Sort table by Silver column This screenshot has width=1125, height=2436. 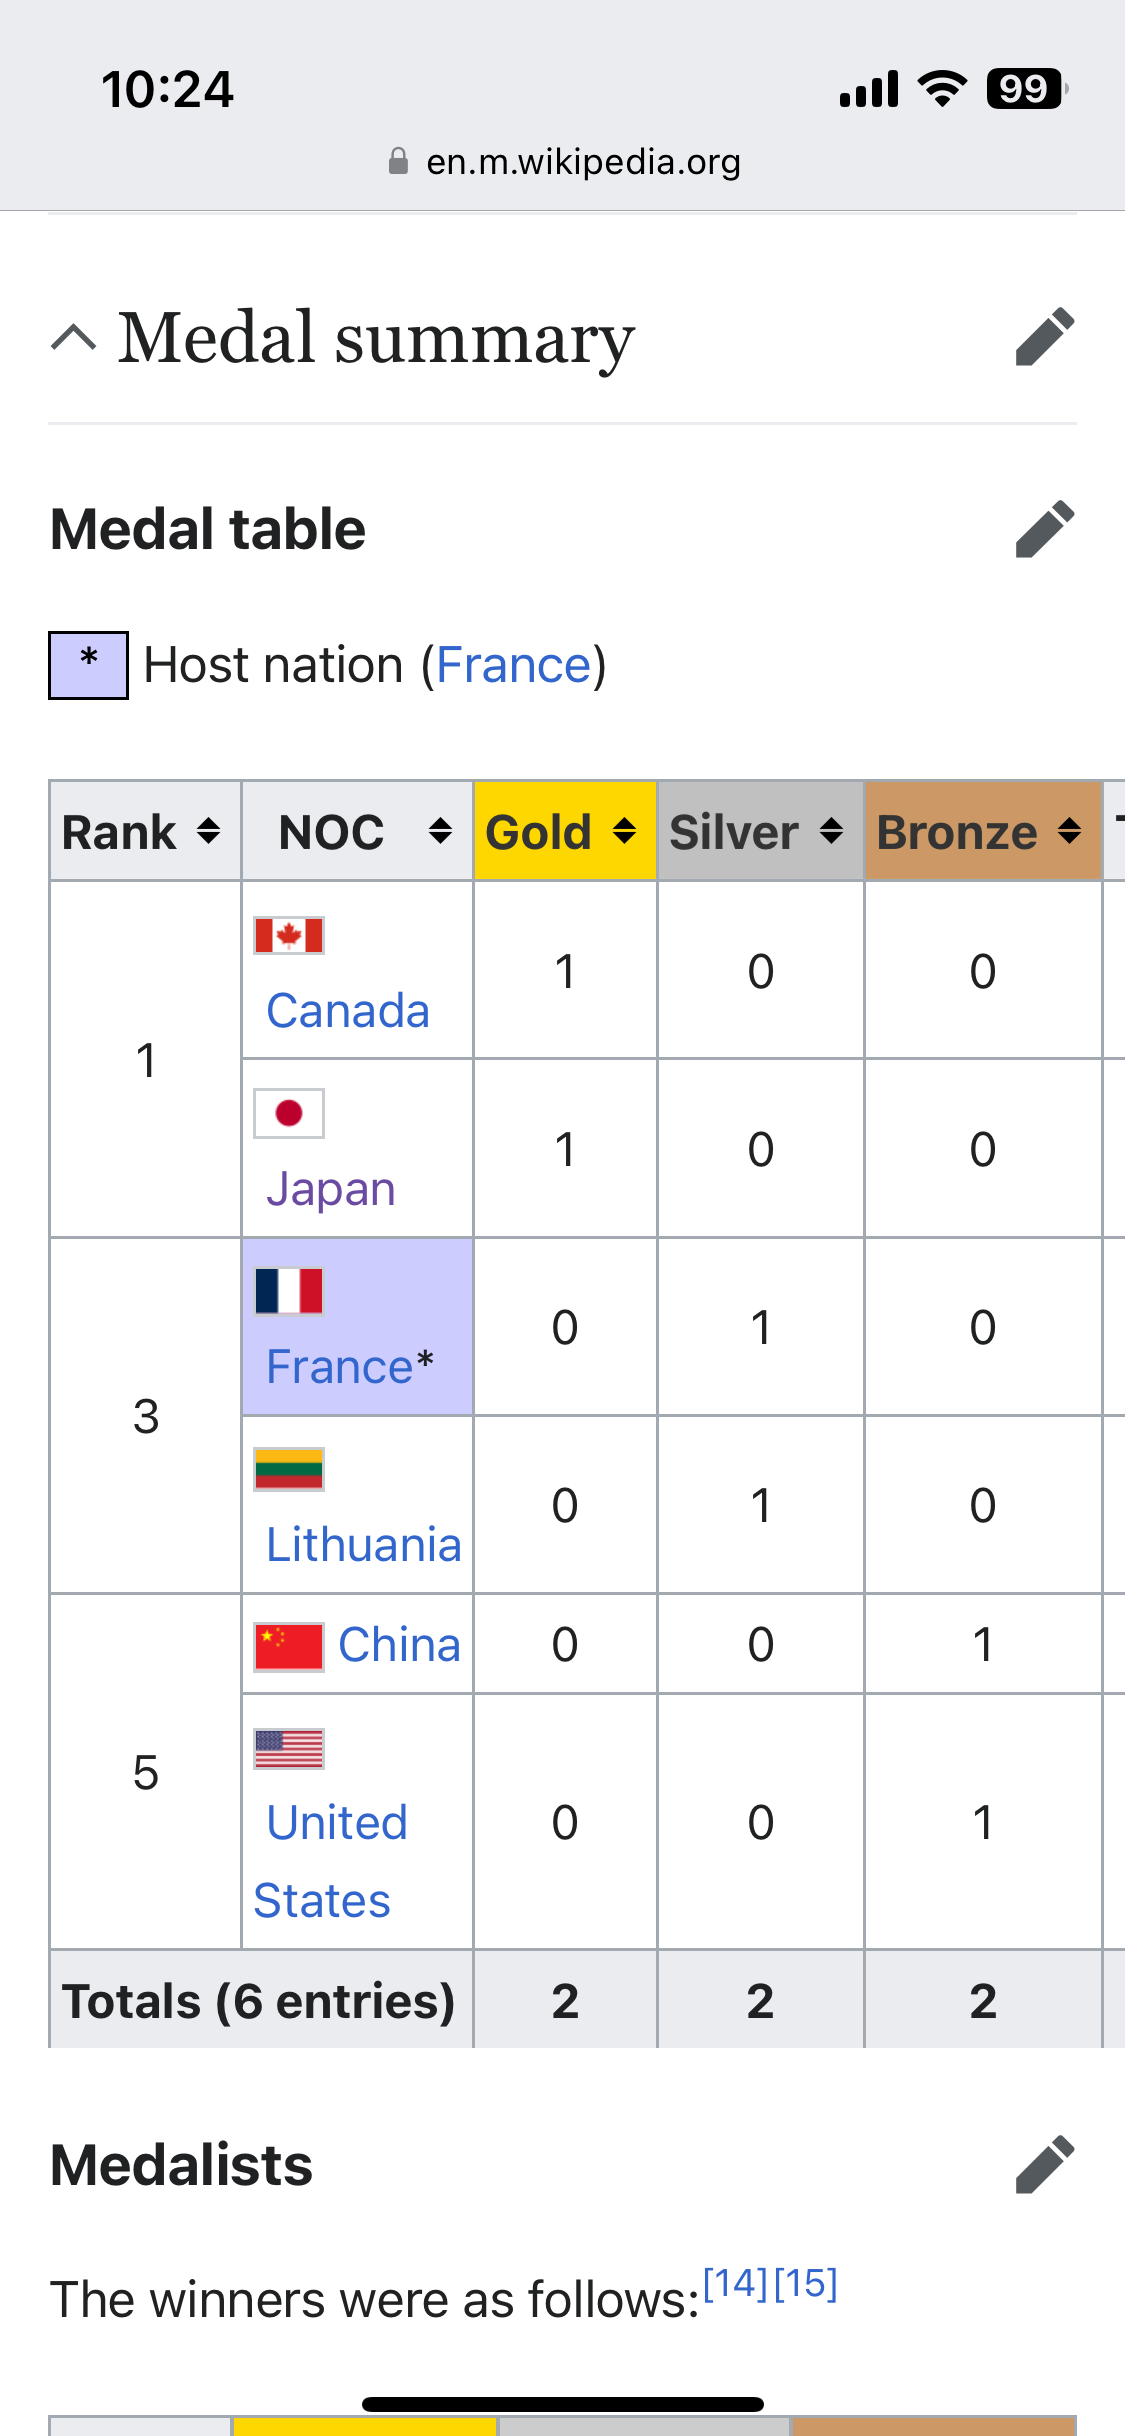831,831
